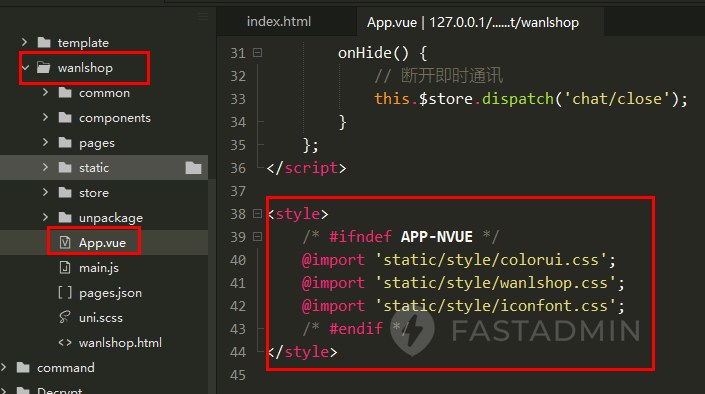The image size is (705, 394).
Task: Fold the onHide block on line 31
Action: click(x=257, y=53)
